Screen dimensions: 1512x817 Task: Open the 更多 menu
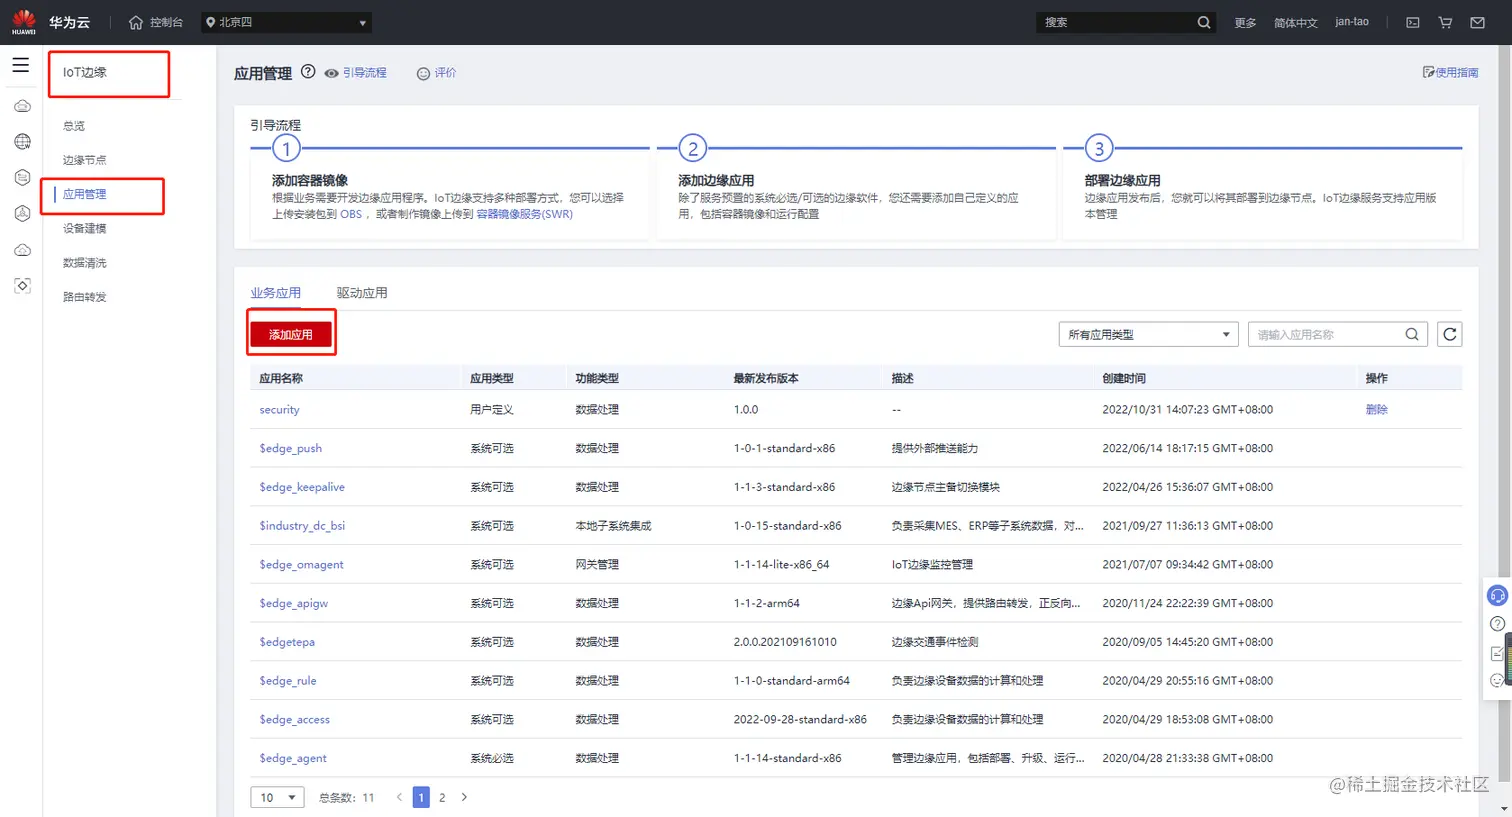pyautogui.click(x=1245, y=22)
